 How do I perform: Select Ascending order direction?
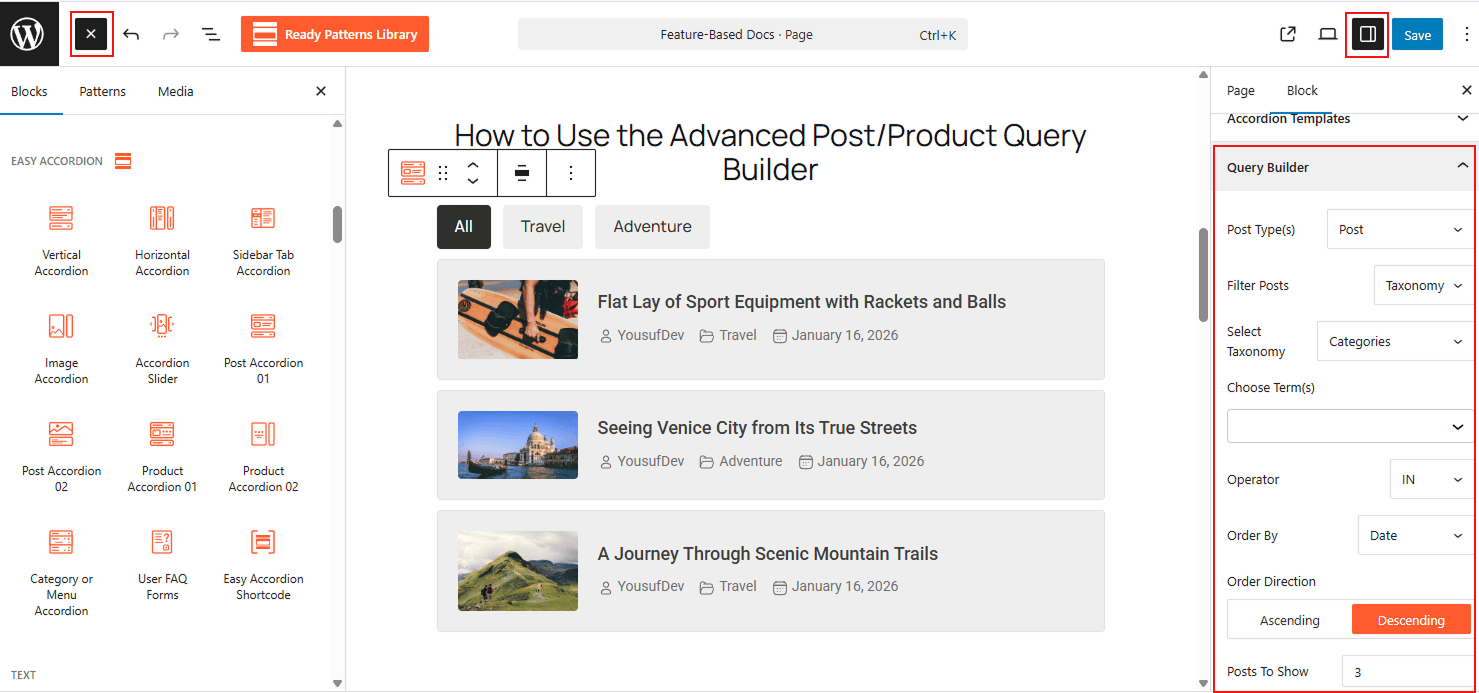(1290, 619)
